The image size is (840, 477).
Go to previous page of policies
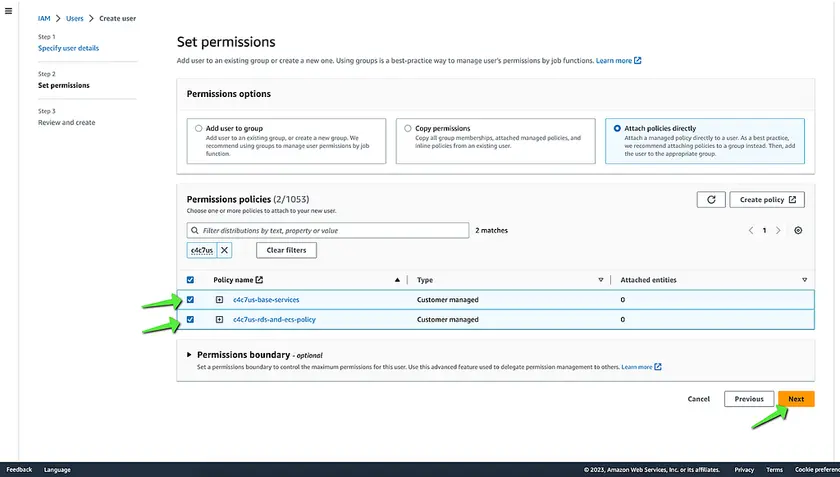[x=751, y=230]
